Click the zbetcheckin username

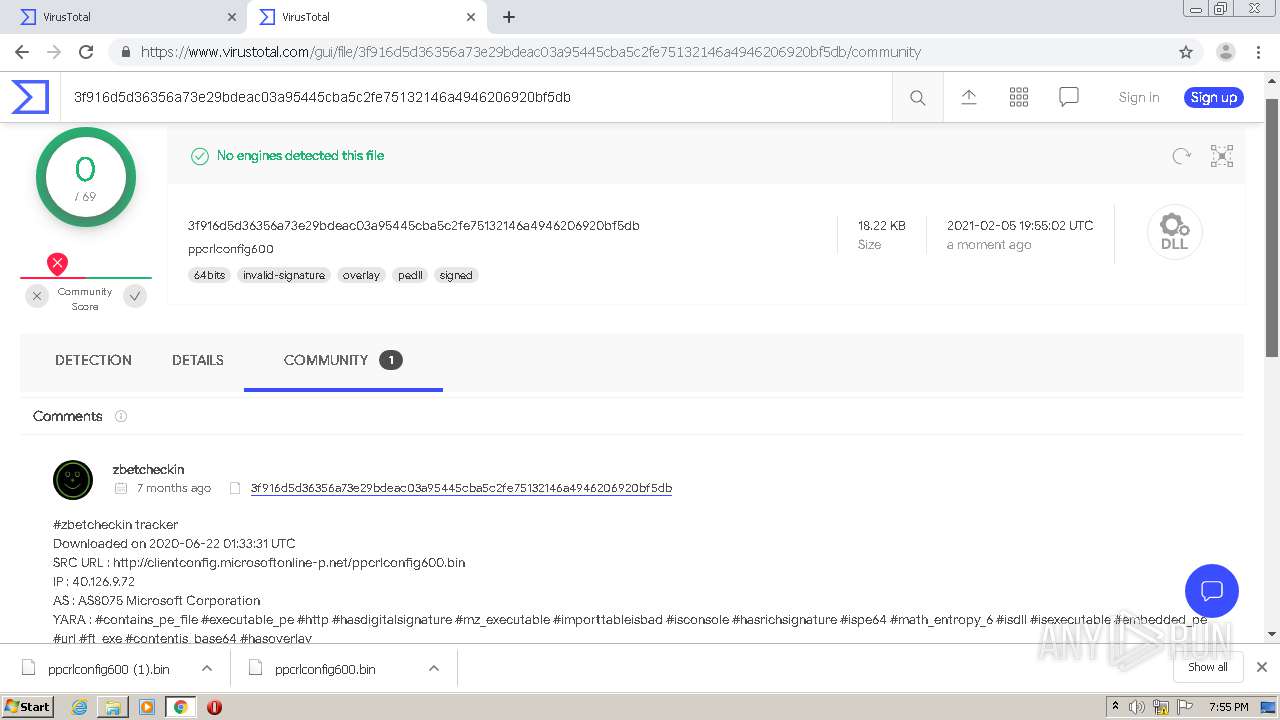[x=148, y=469]
